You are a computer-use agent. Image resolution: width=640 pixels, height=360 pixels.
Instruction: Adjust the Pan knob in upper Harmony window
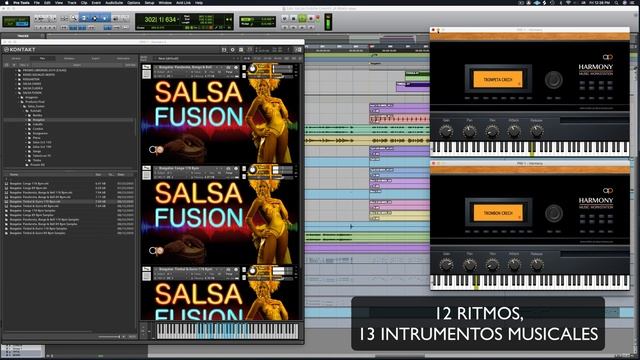(x=469, y=131)
